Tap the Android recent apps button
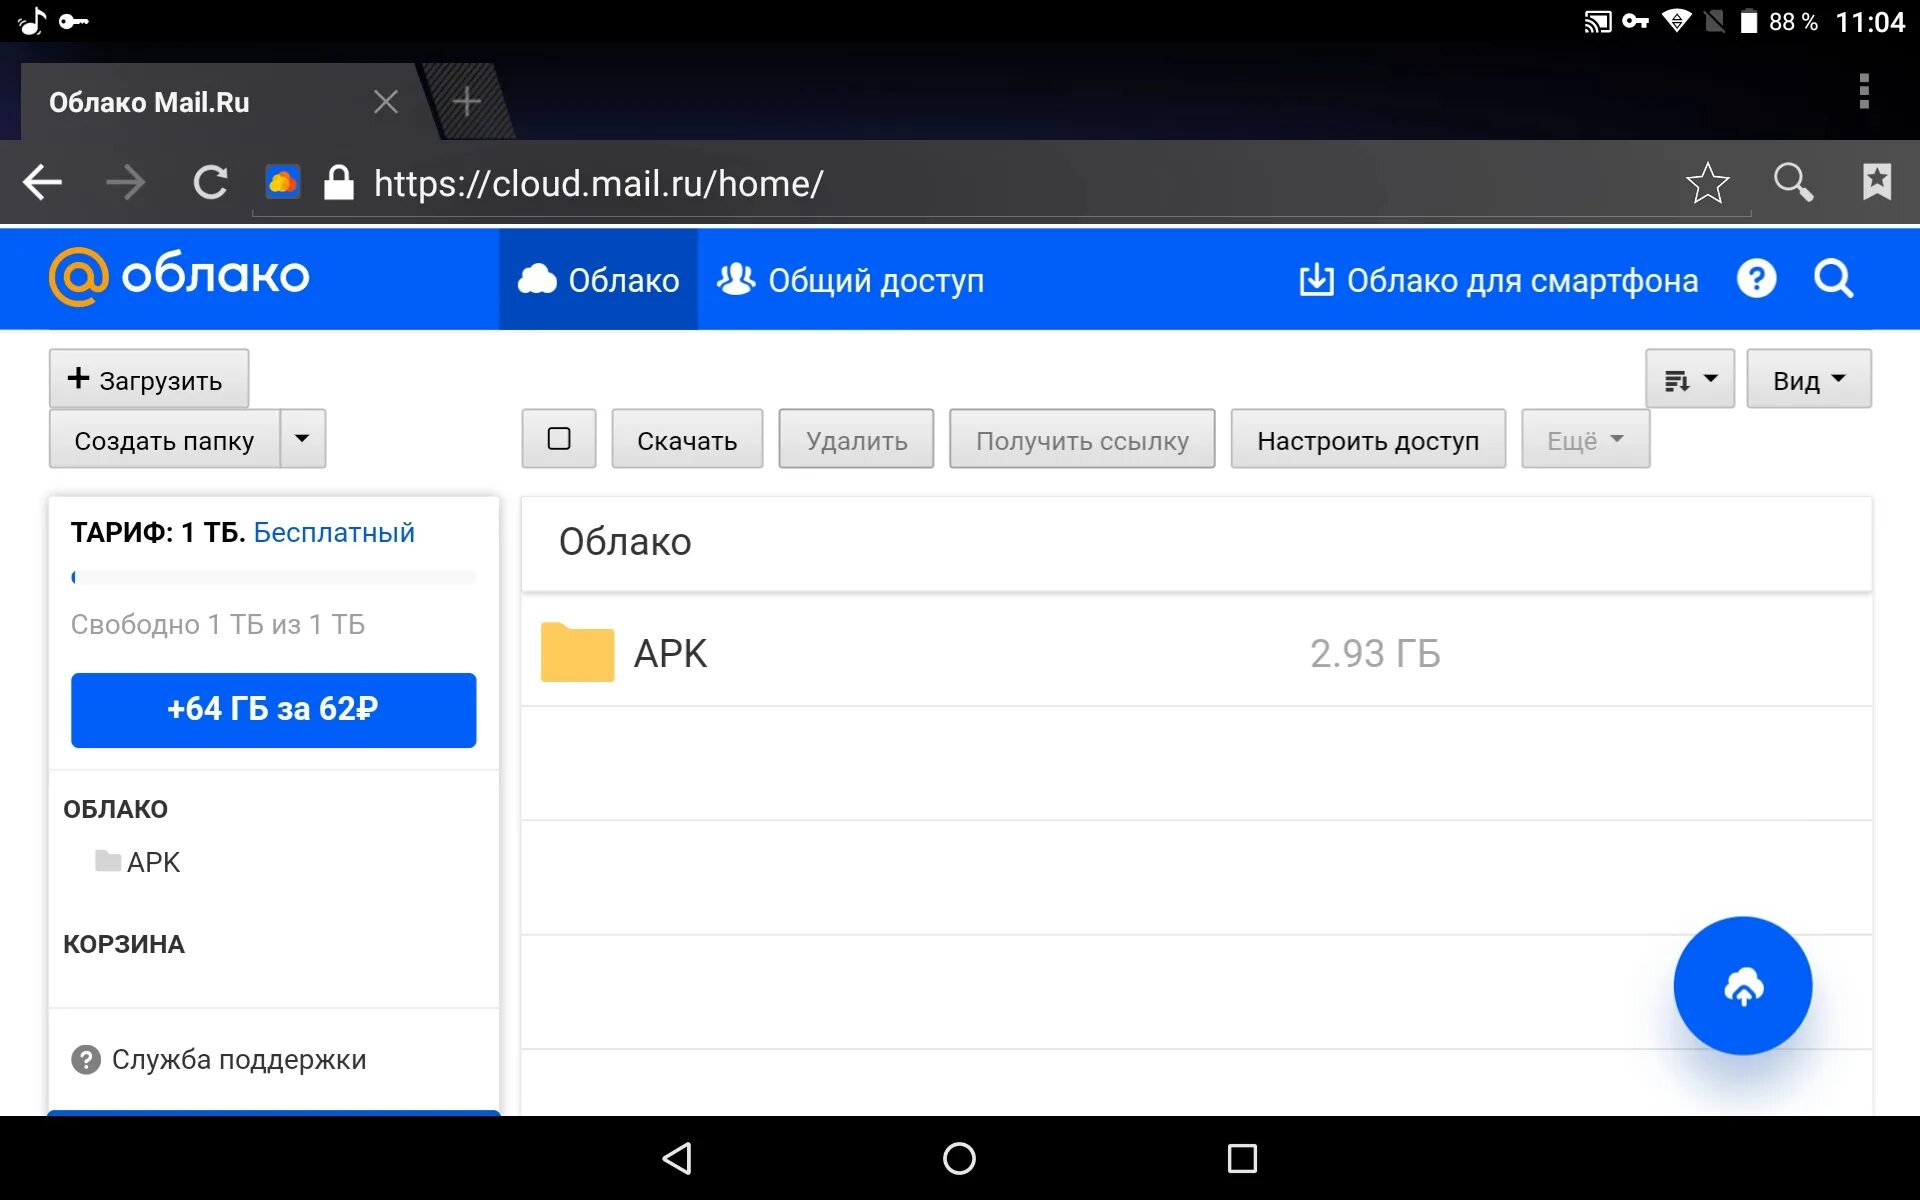The image size is (1920, 1200). click(x=1242, y=1158)
